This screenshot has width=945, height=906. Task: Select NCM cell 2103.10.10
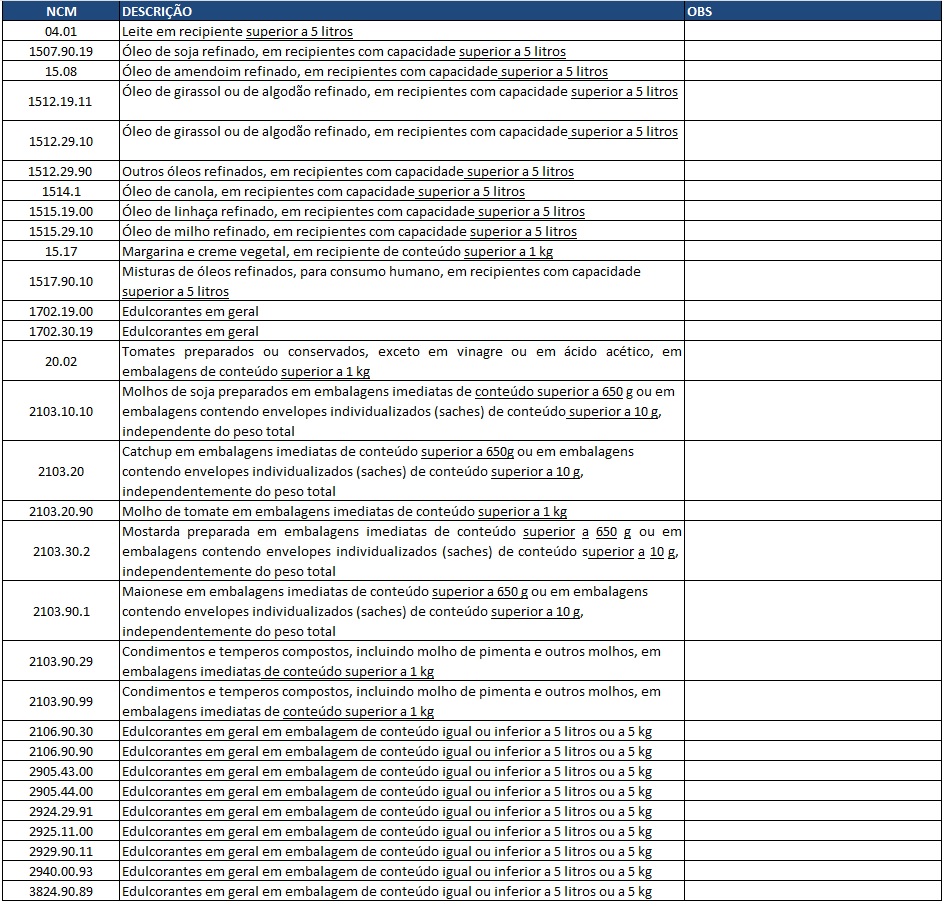point(61,411)
